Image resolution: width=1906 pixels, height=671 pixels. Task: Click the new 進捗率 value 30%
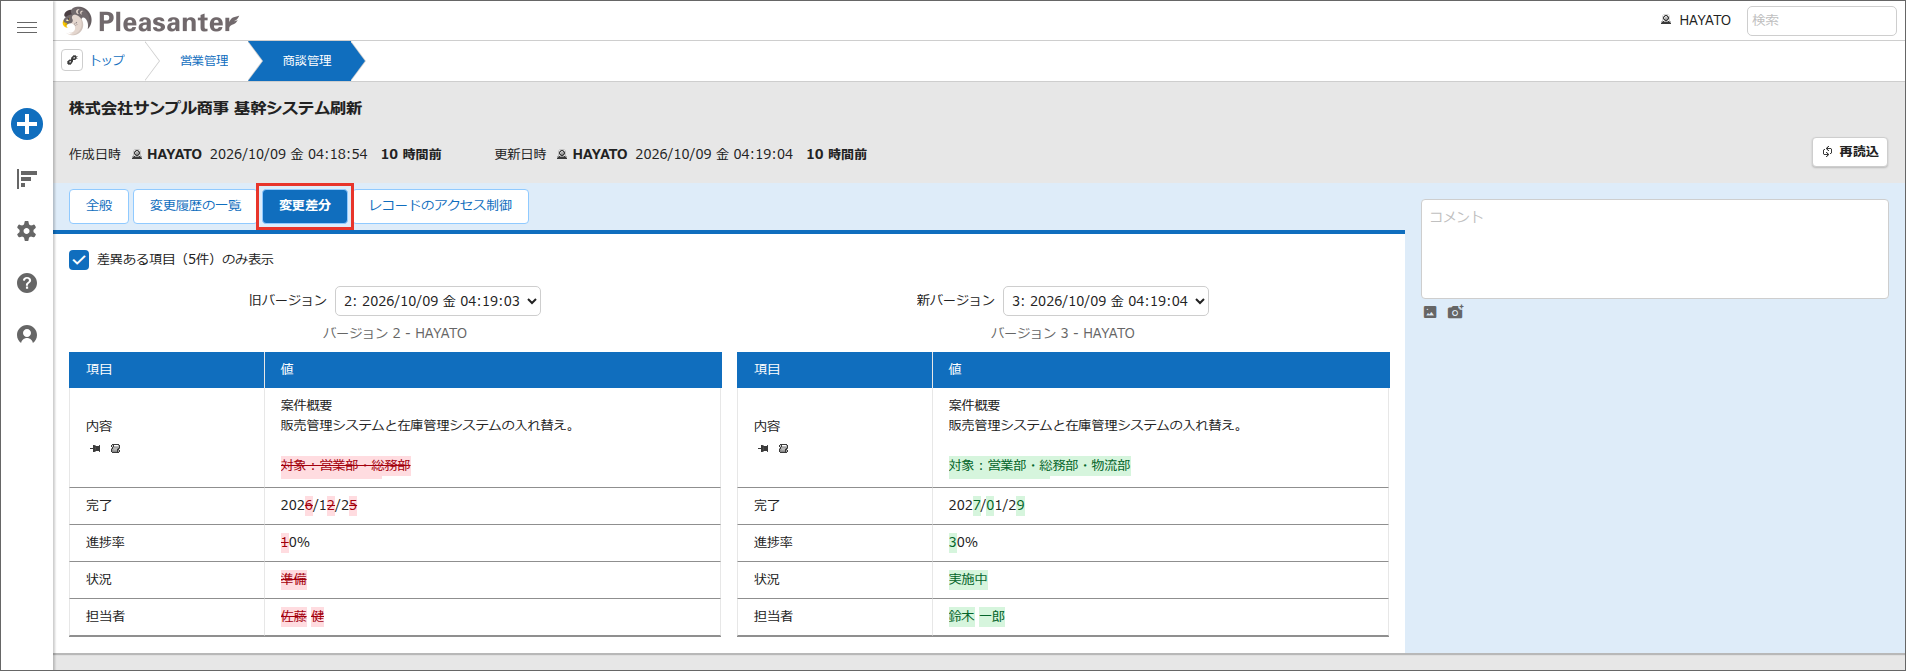point(963,543)
